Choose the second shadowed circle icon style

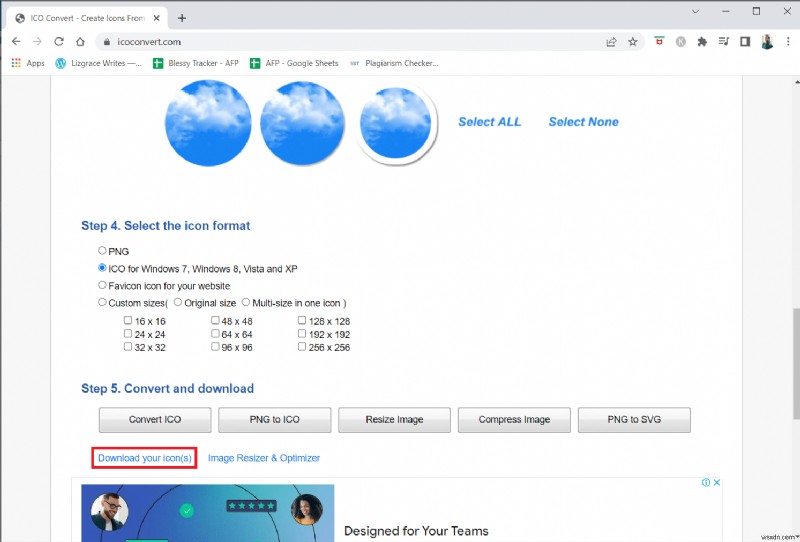pyautogui.click(x=303, y=123)
